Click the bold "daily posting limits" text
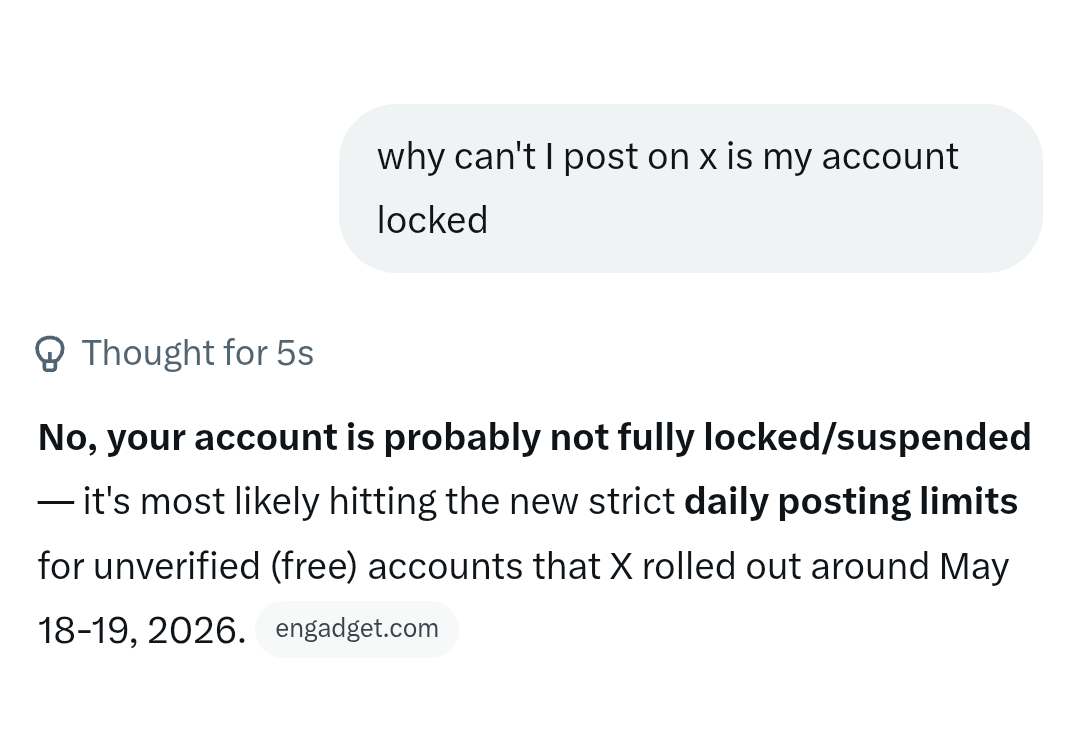Image resolution: width=1080 pixels, height=730 pixels. 851,501
